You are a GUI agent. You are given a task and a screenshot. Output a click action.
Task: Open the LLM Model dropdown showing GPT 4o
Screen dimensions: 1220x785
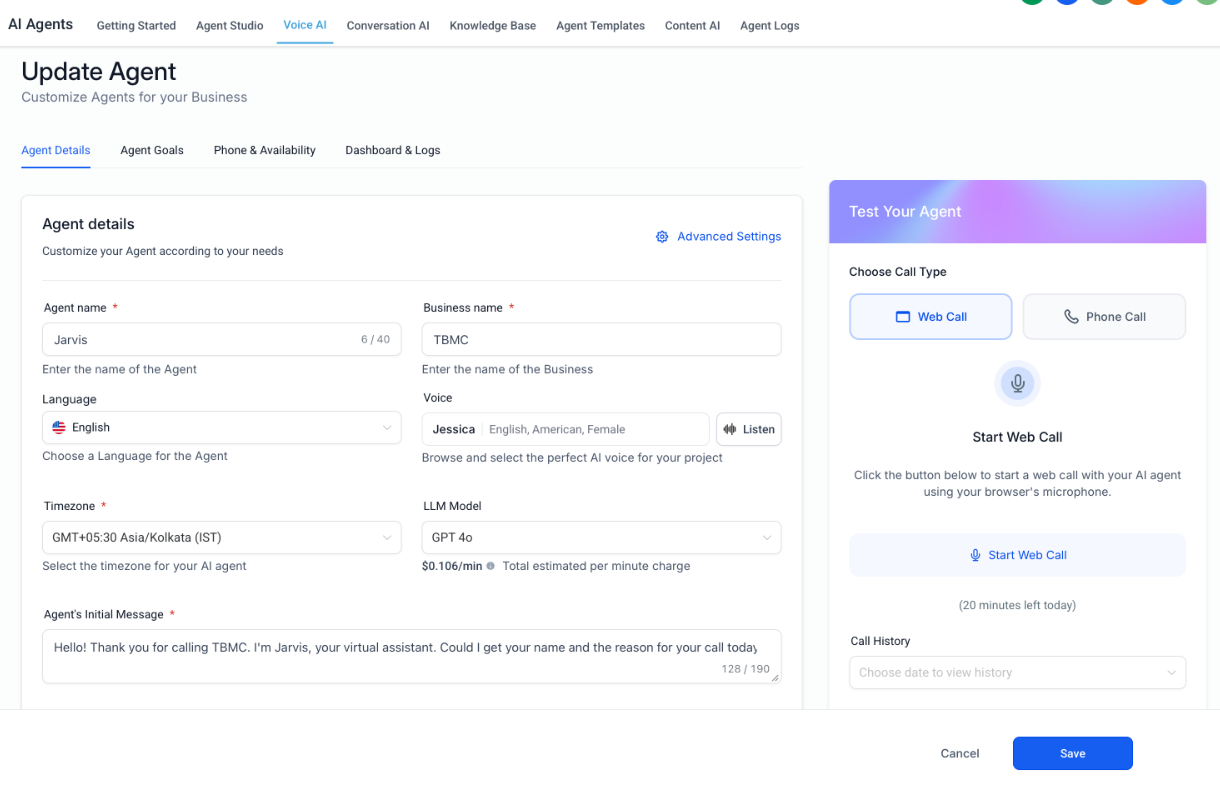[x=602, y=537]
